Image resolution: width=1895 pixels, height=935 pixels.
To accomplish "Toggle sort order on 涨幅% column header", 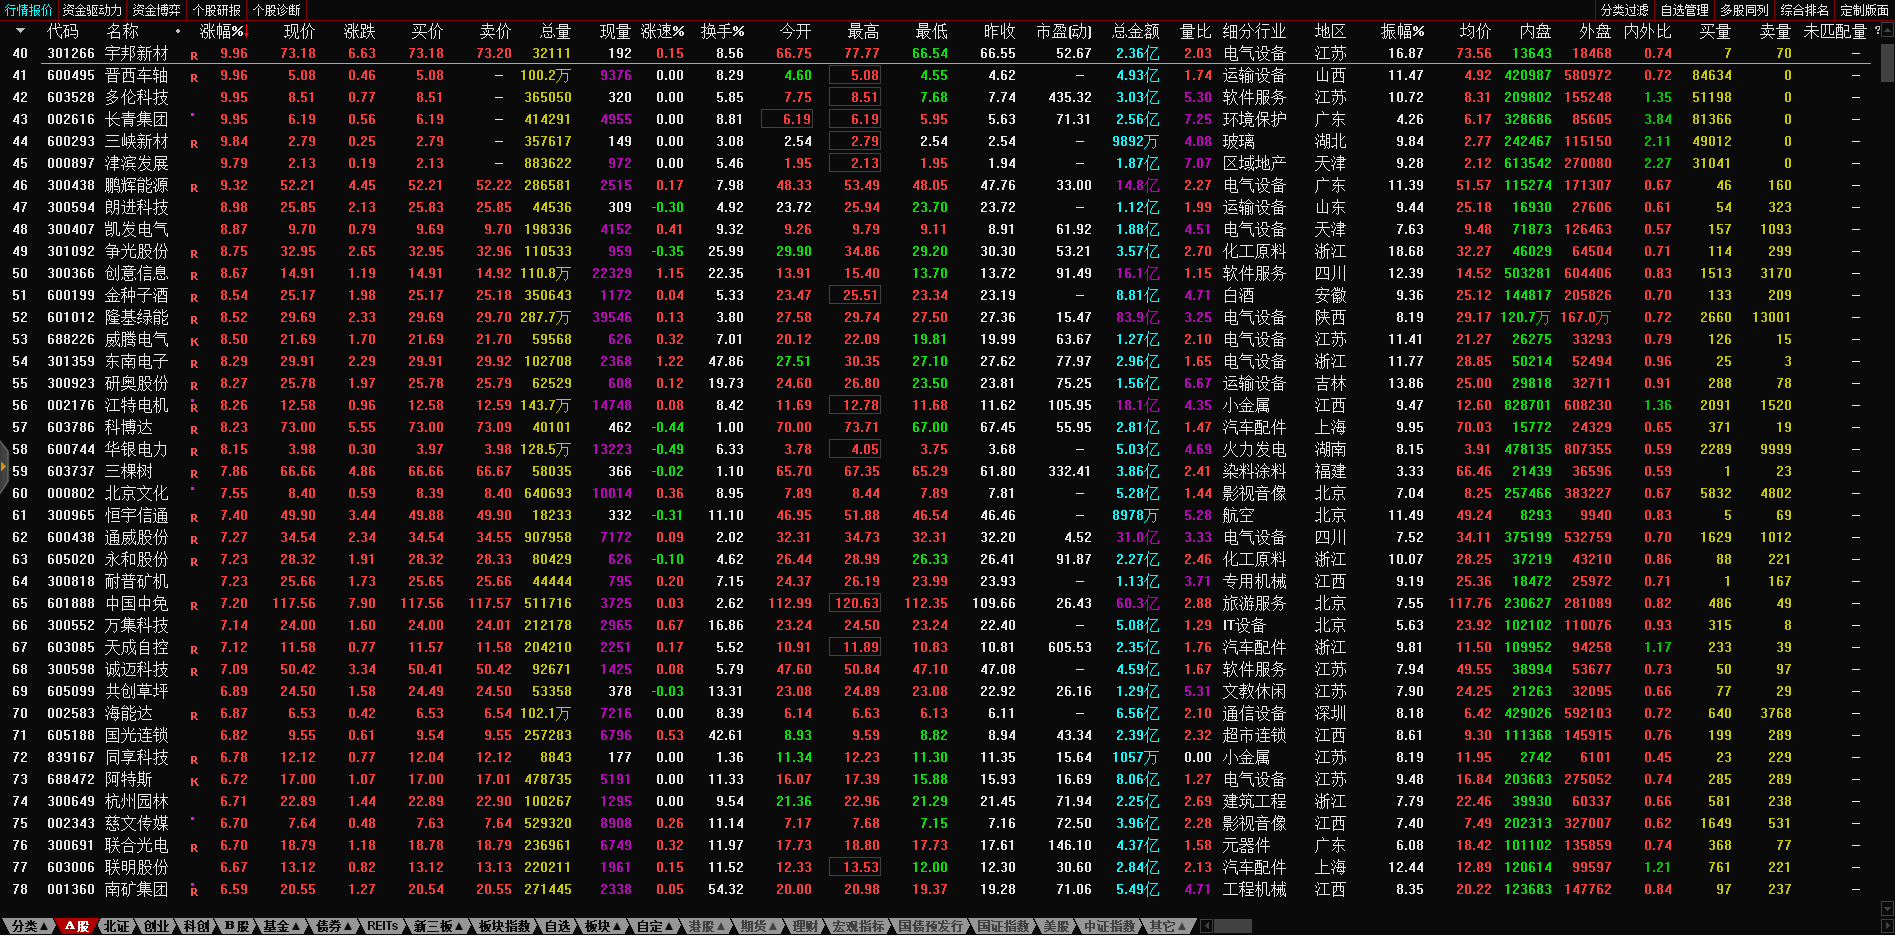I will point(222,31).
